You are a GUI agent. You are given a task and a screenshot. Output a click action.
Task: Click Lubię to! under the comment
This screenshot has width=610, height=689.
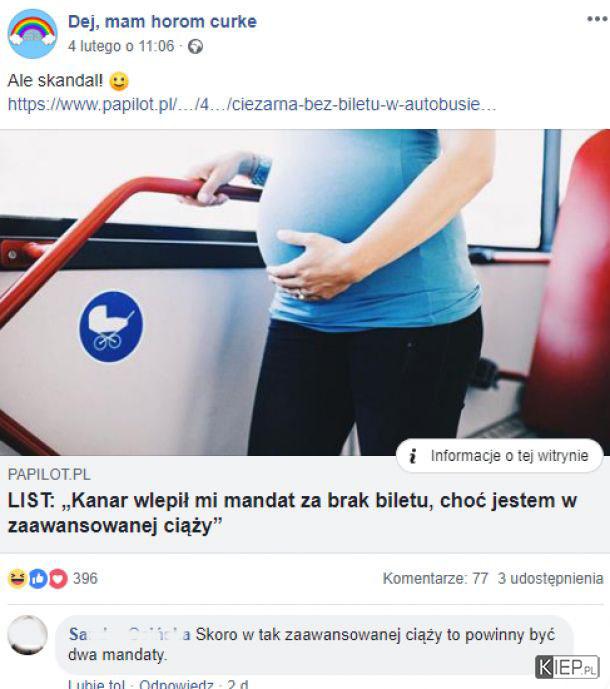click(x=96, y=684)
